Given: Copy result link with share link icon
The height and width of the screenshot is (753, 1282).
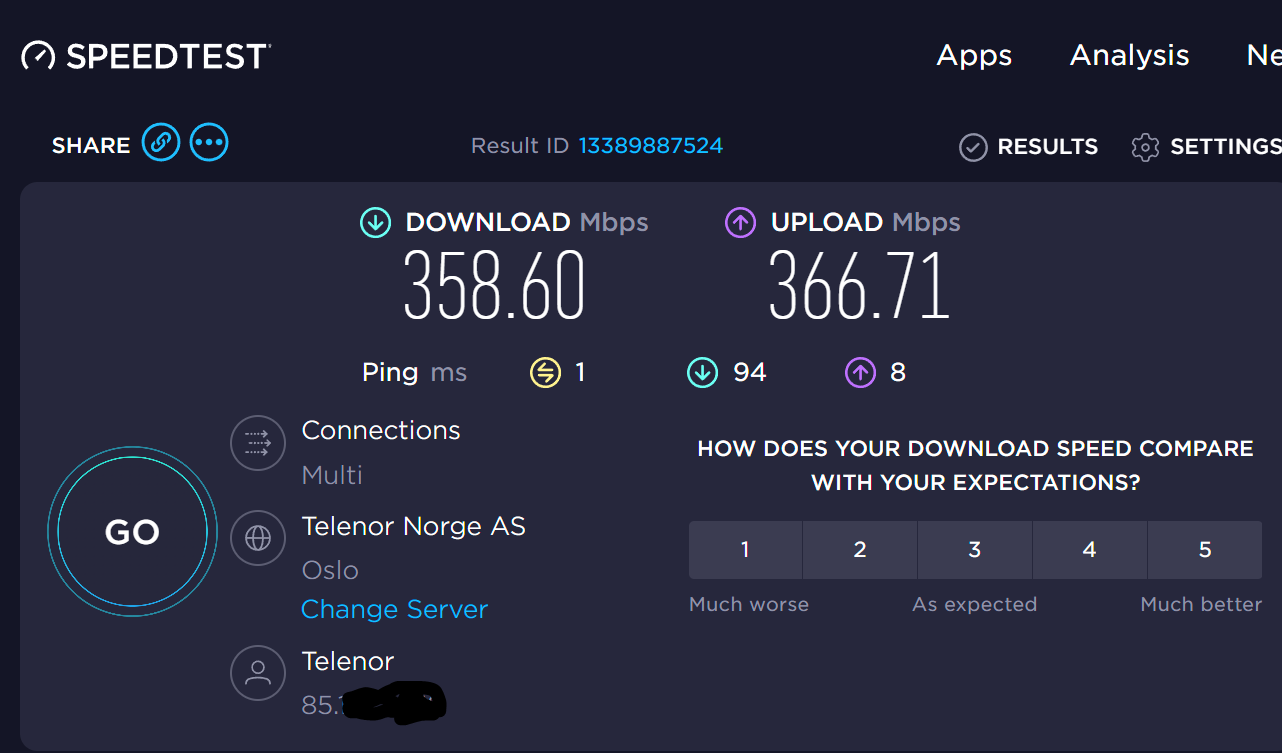Looking at the screenshot, I should [160, 143].
